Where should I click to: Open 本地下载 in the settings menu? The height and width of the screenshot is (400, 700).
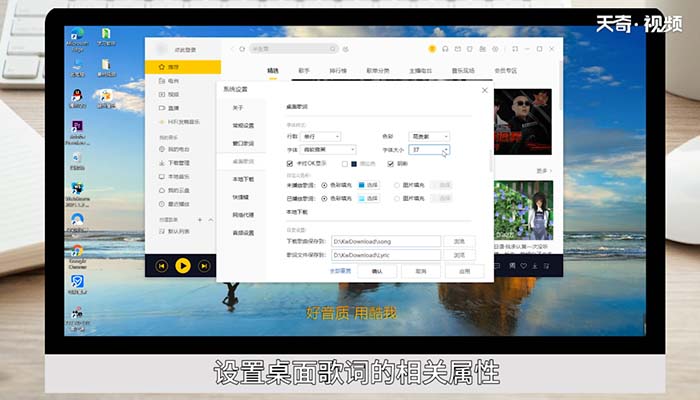coord(243,179)
